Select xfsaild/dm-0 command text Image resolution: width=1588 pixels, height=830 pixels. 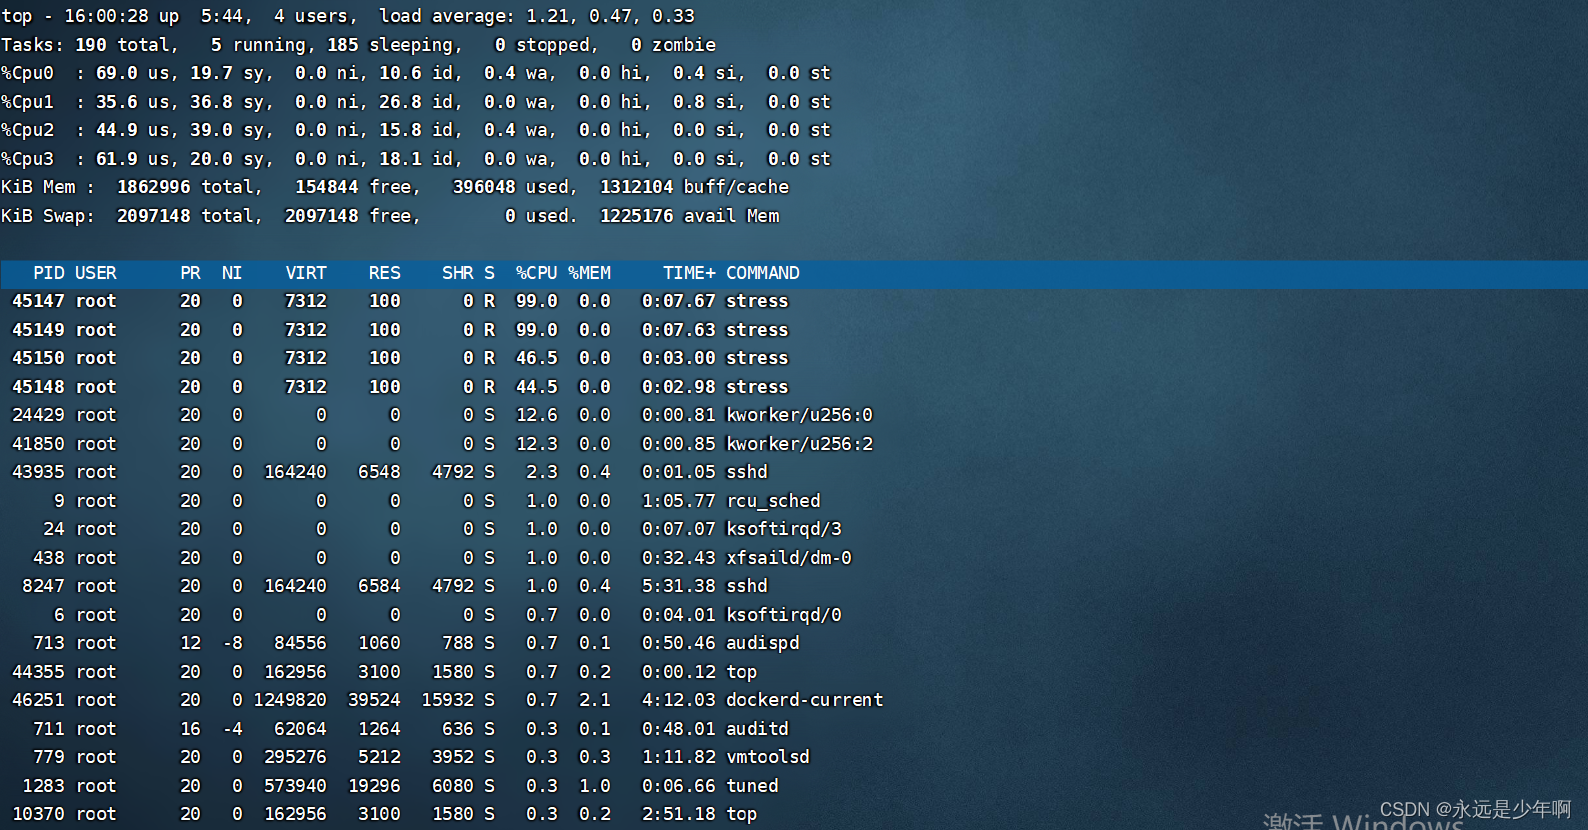point(789,558)
